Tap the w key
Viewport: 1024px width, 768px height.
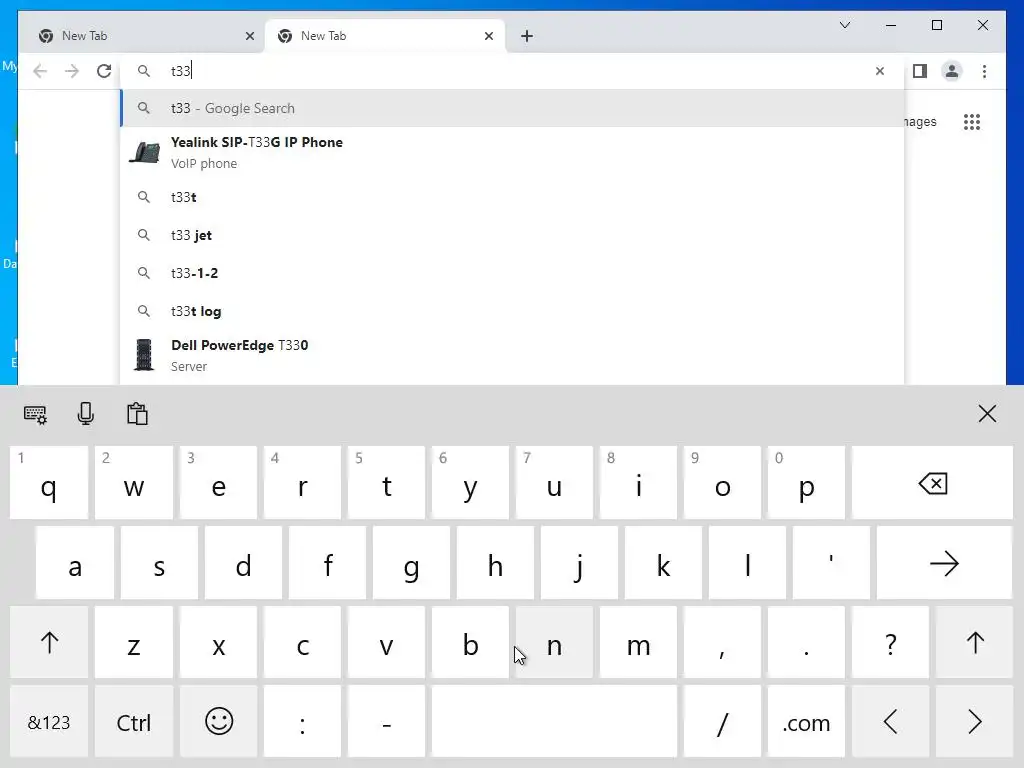pos(134,483)
